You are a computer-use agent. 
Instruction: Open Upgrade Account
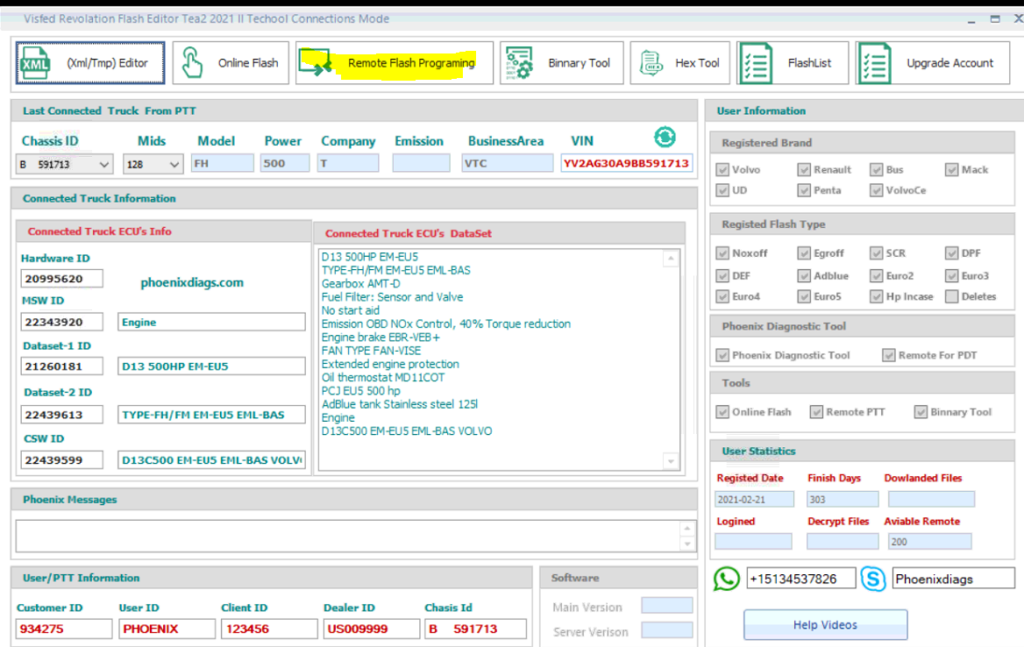coord(933,63)
